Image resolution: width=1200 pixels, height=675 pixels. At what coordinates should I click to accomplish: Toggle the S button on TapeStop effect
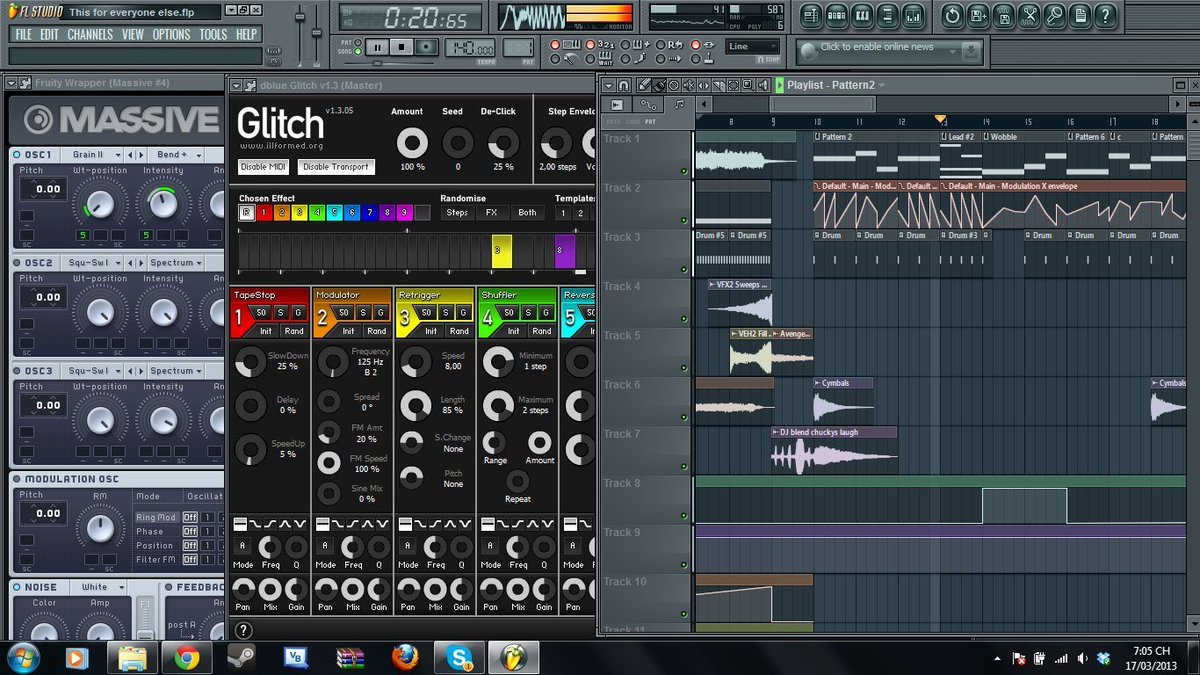coord(280,313)
